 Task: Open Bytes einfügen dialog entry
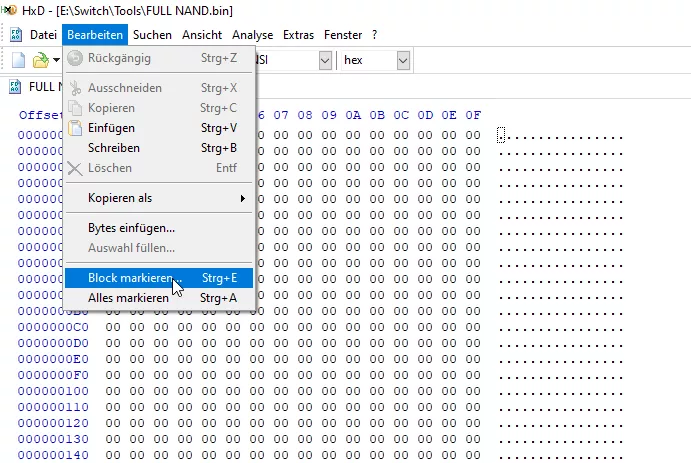[131, 228]
